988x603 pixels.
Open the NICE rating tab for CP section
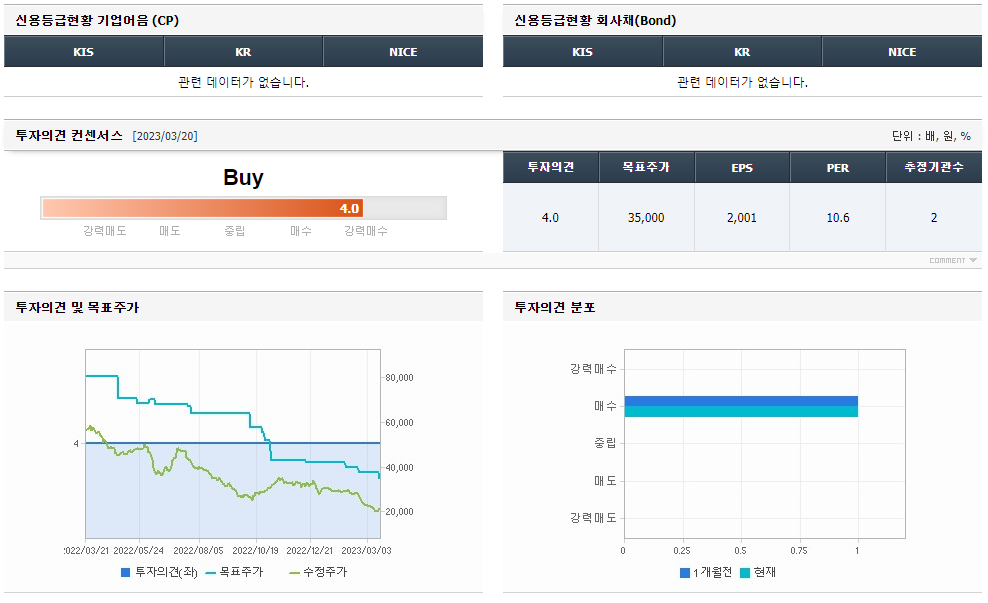(x=403, y=51)
